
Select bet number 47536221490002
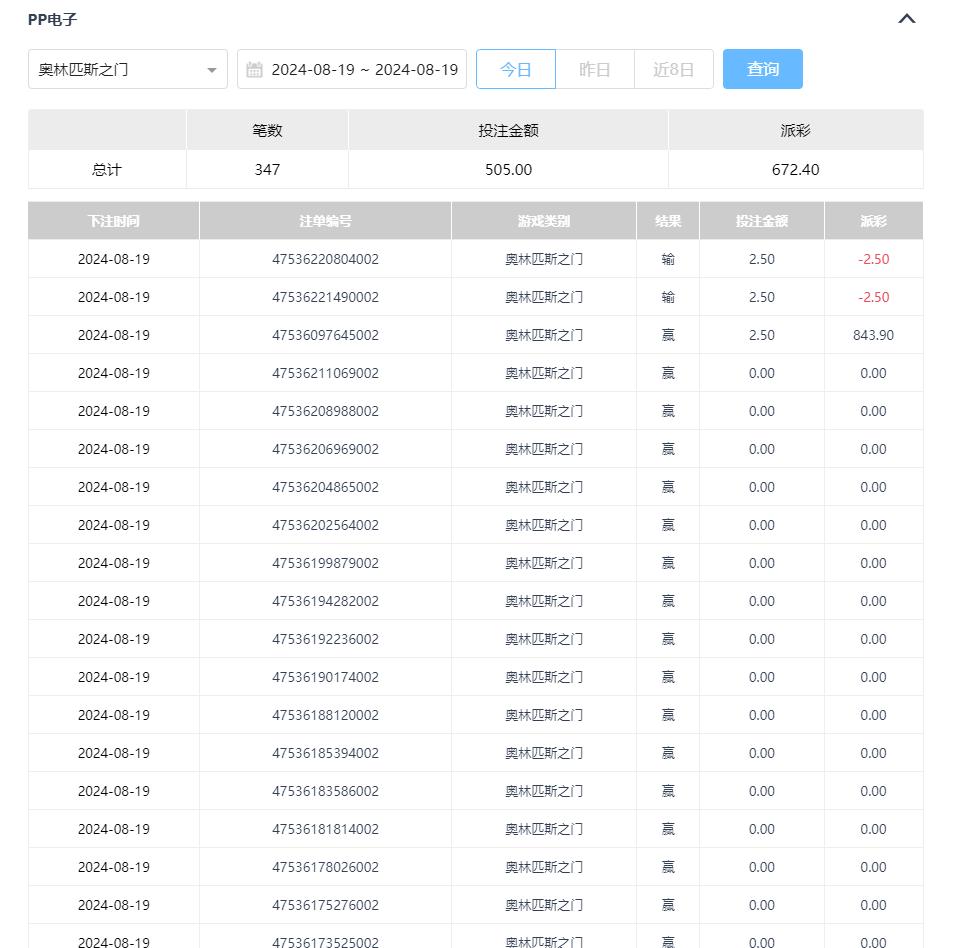click(x=325, y=297)
